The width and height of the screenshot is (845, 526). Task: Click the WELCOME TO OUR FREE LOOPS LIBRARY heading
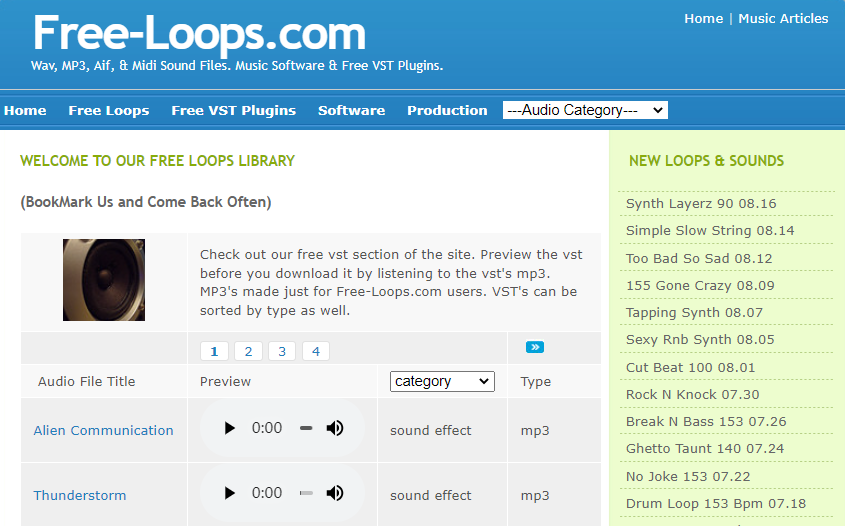(x=157, y=161)
